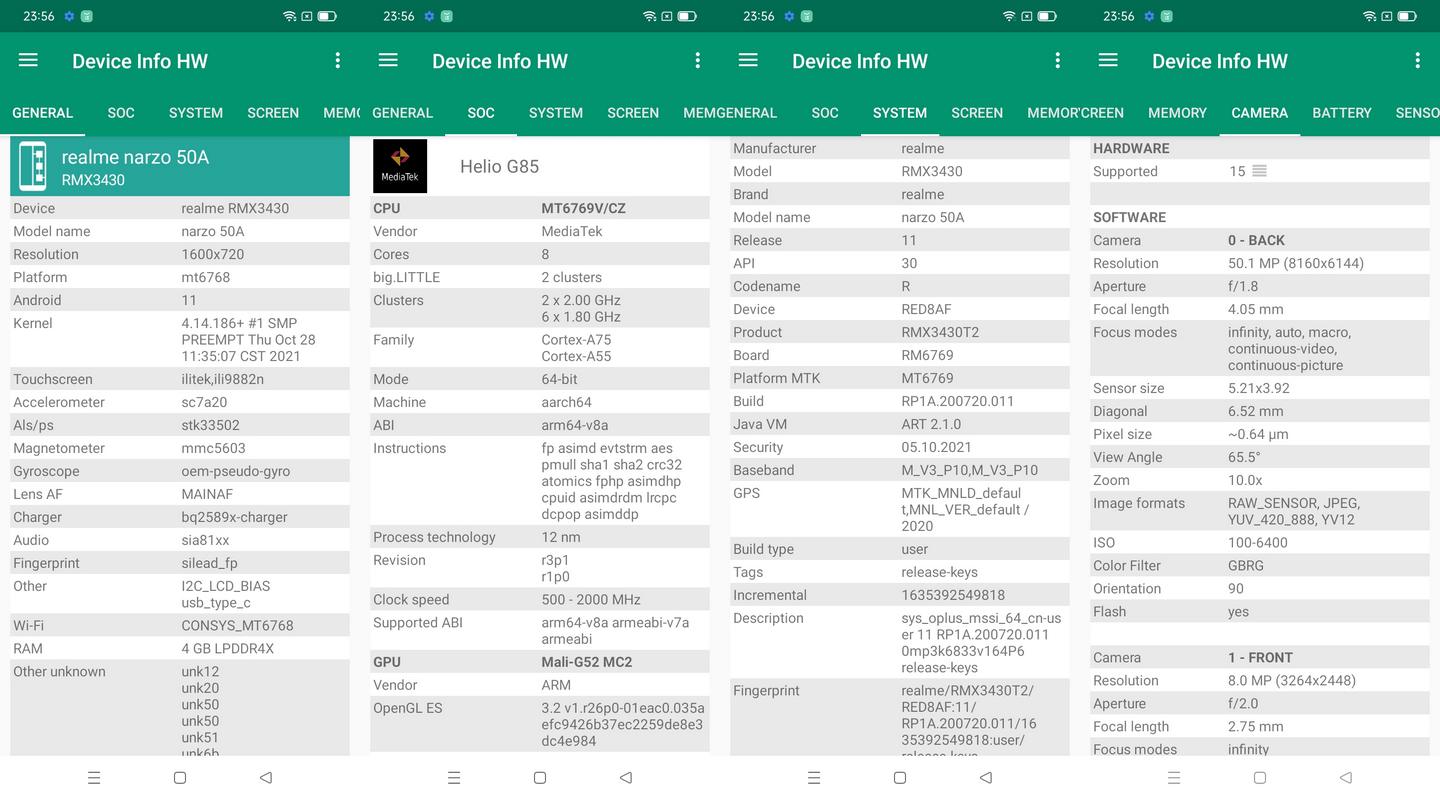Select the Fingerprint silead_fp row
The width and height of the screenshot is (1440, 800).
tap(180, 563)
